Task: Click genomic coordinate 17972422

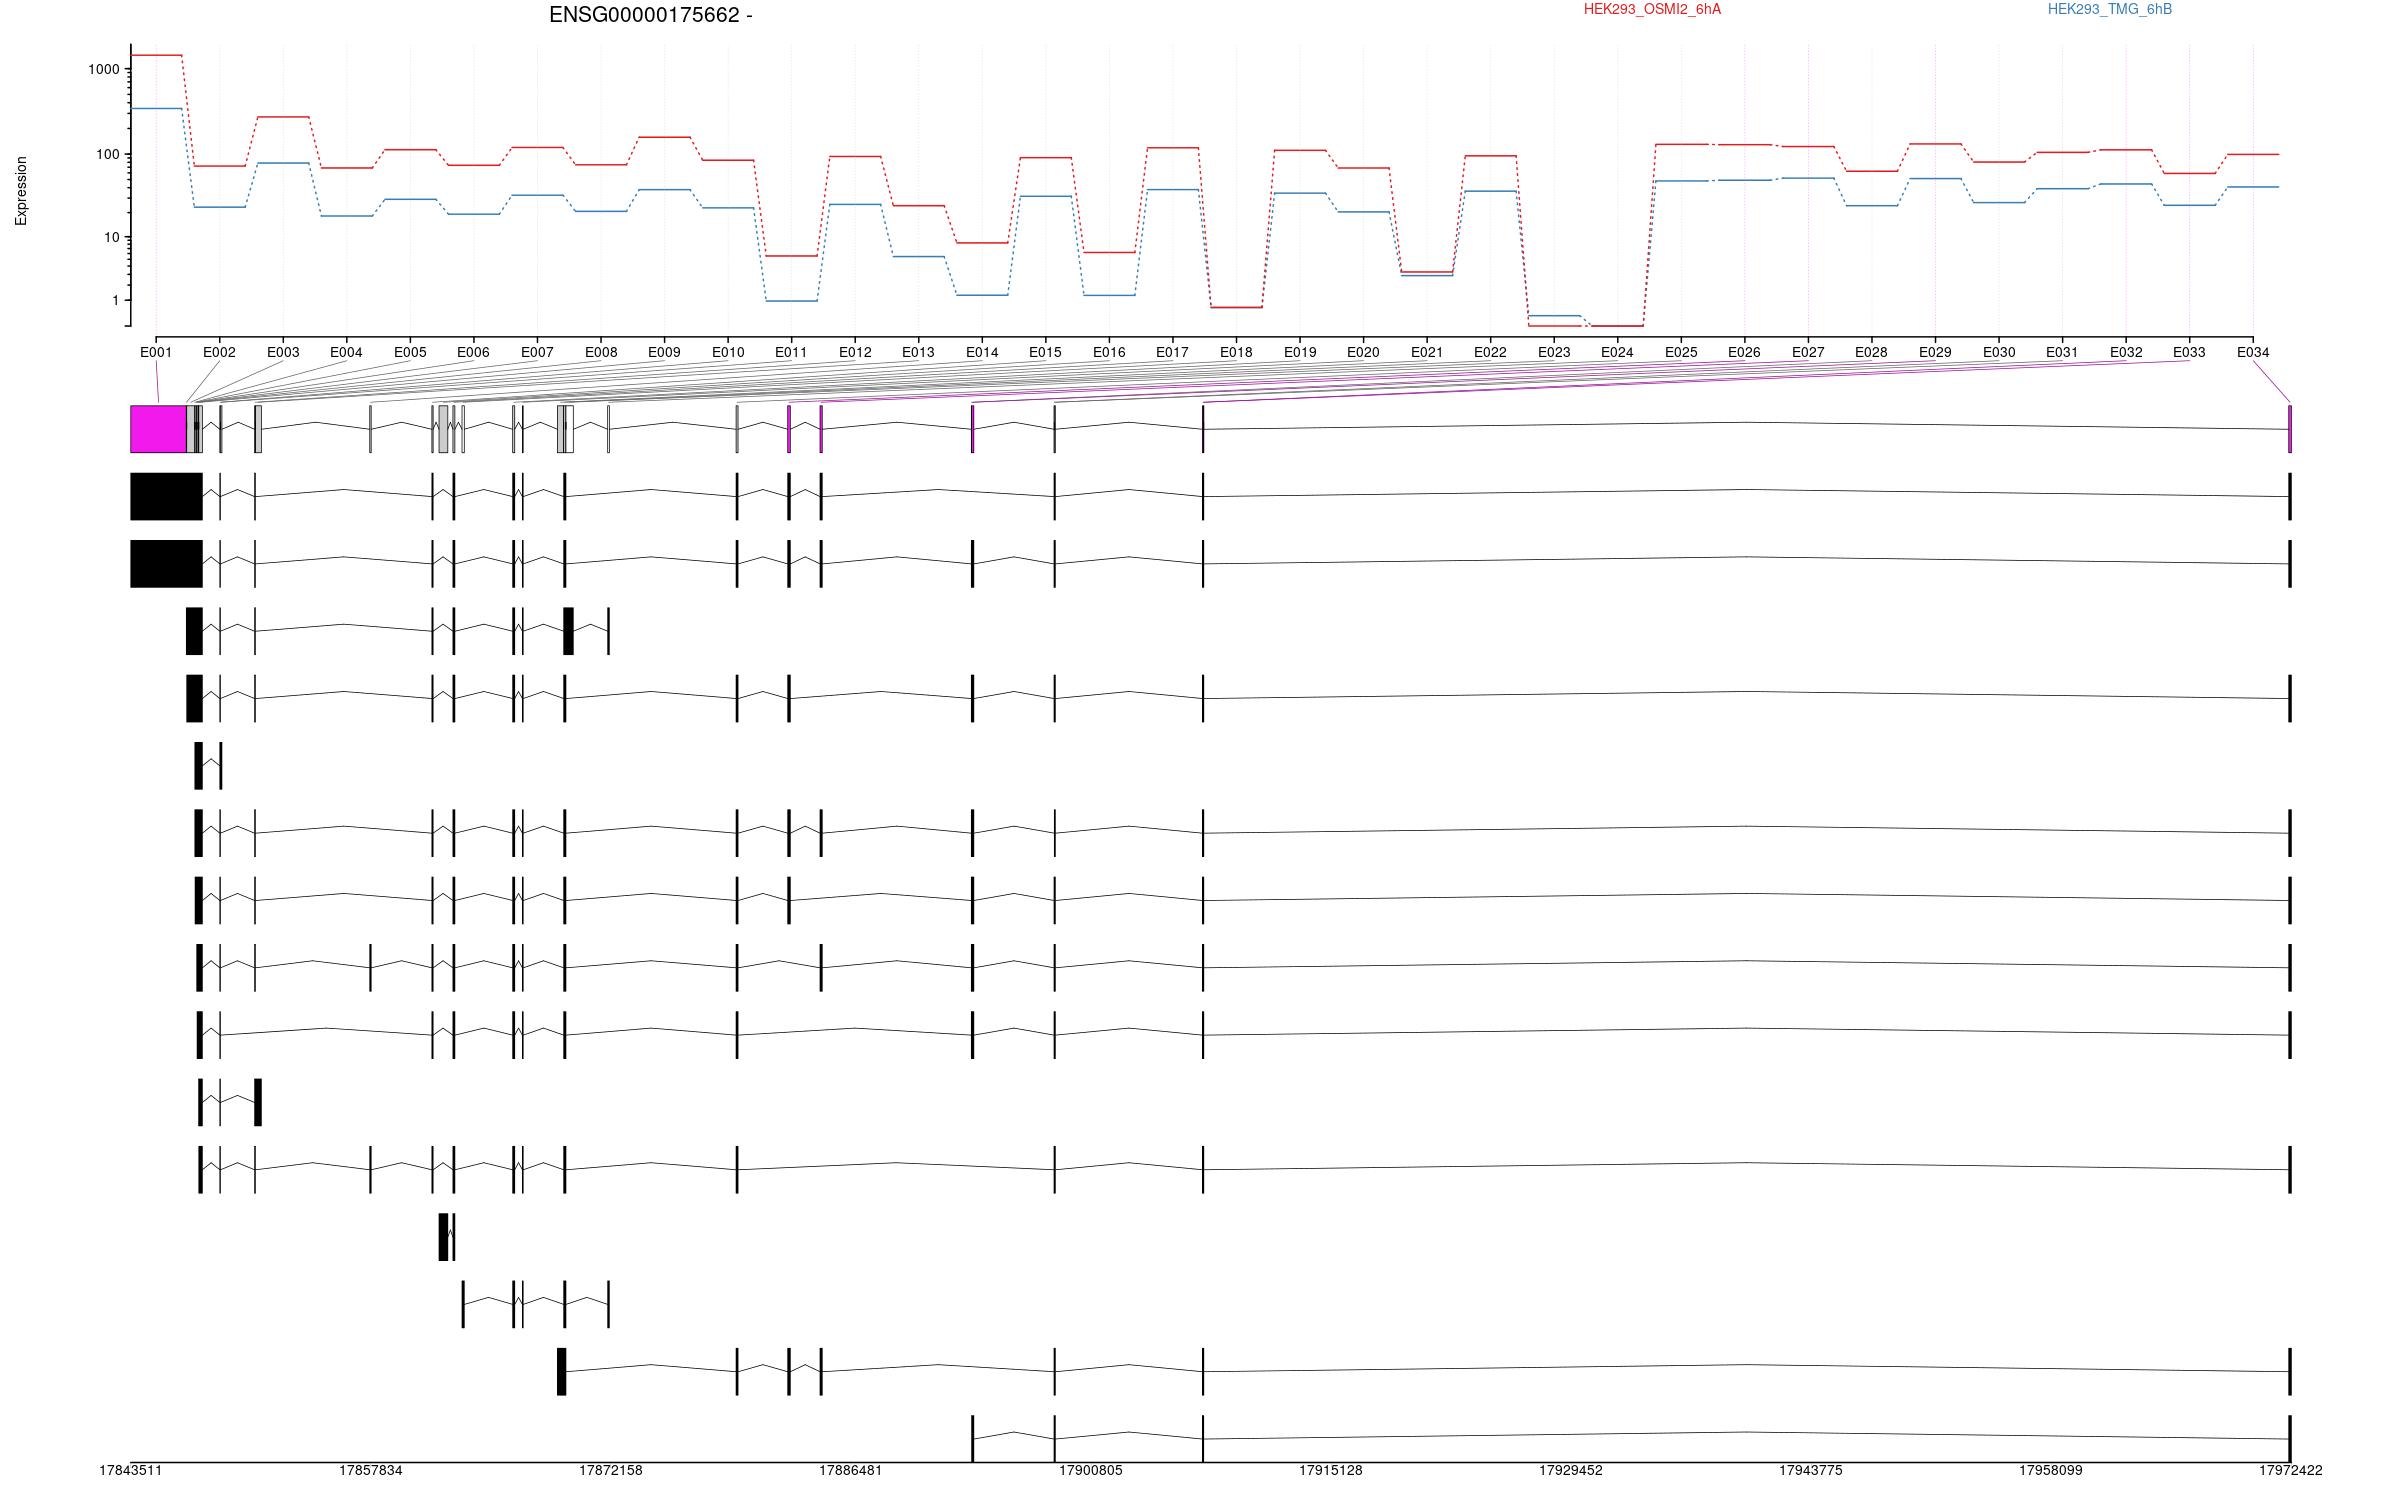Action: point(2290,1470)
